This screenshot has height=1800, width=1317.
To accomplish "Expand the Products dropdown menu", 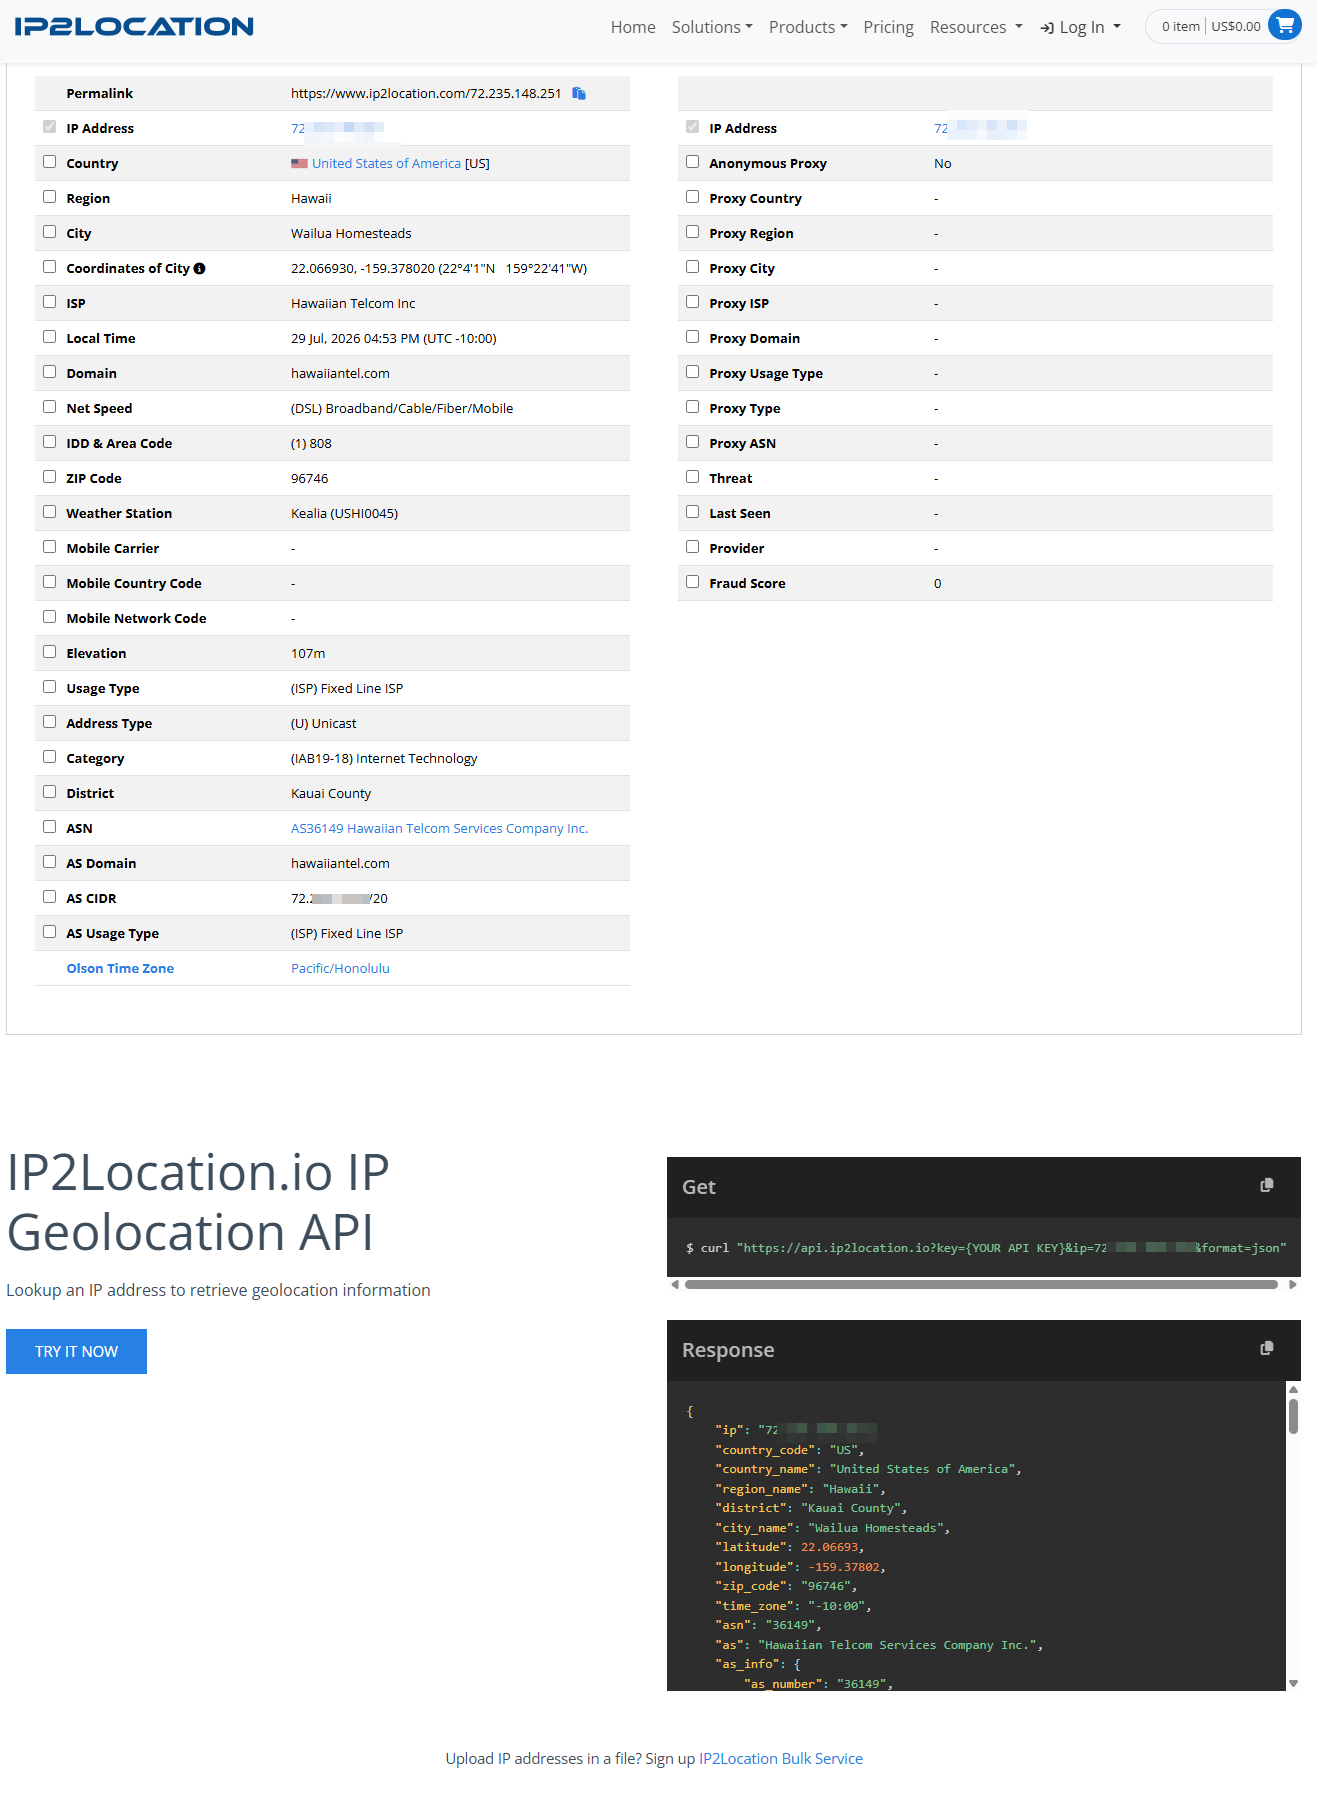I will pyautogui.click(x=808, y=27).
